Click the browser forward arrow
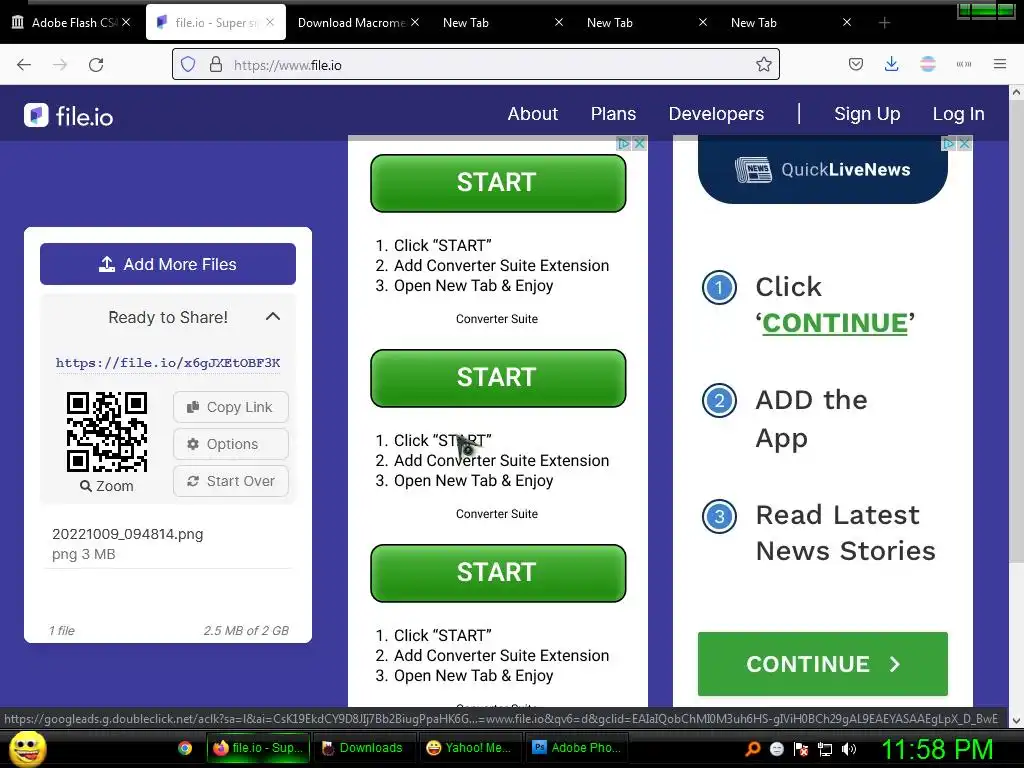This screenshot has height=768, width=1024. tap(60, 65)
